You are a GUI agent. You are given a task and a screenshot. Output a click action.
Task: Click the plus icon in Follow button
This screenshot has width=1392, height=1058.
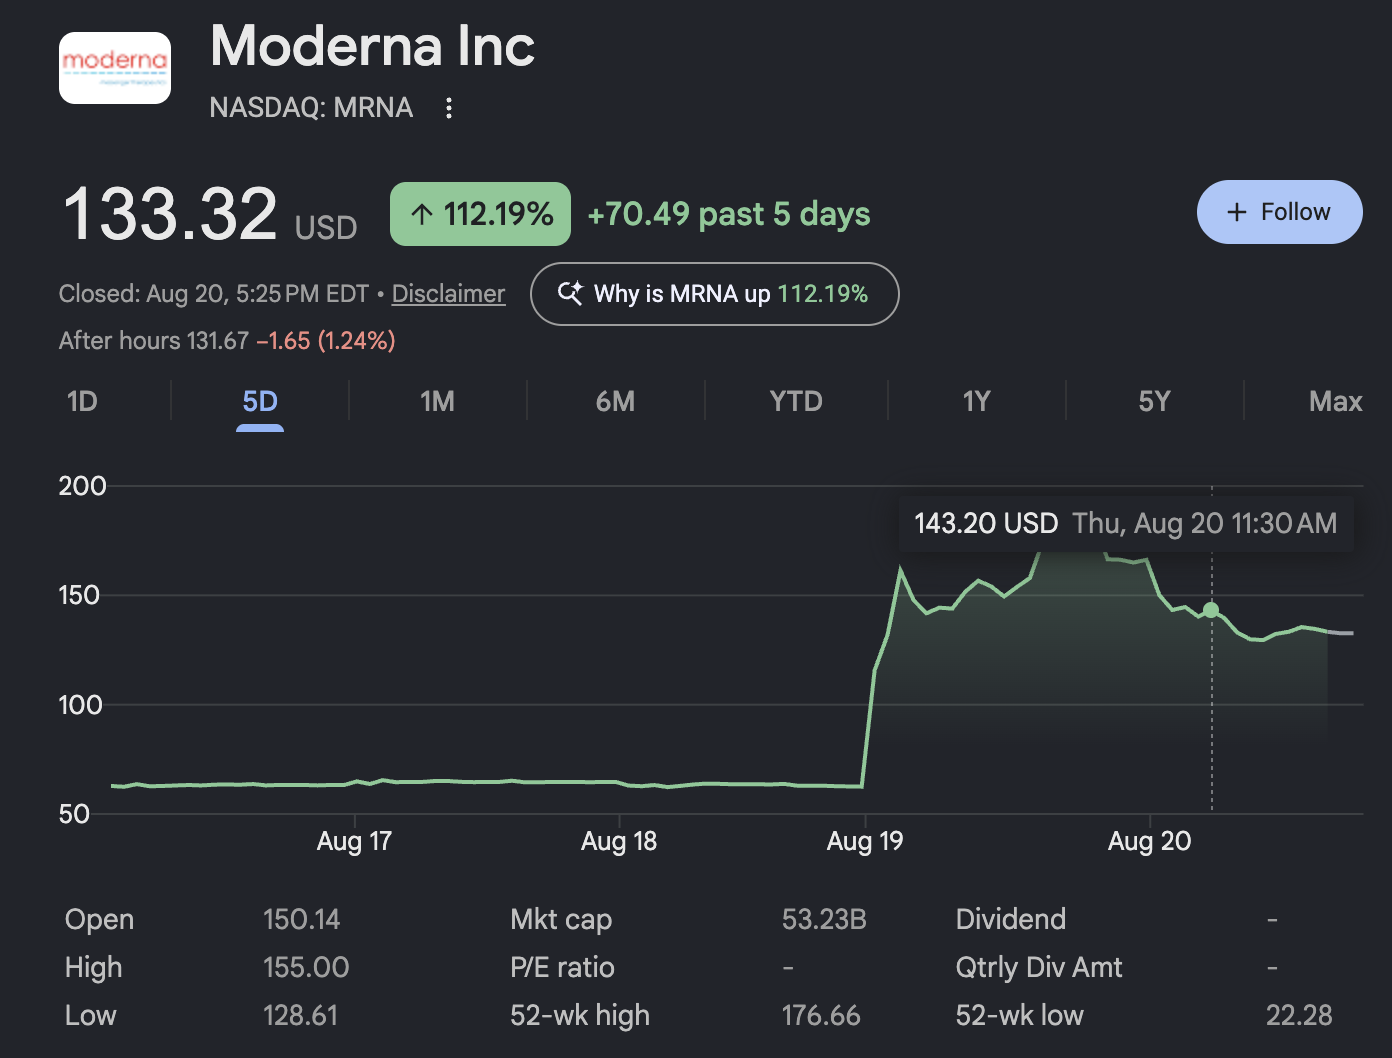[x=1237, y=212]
